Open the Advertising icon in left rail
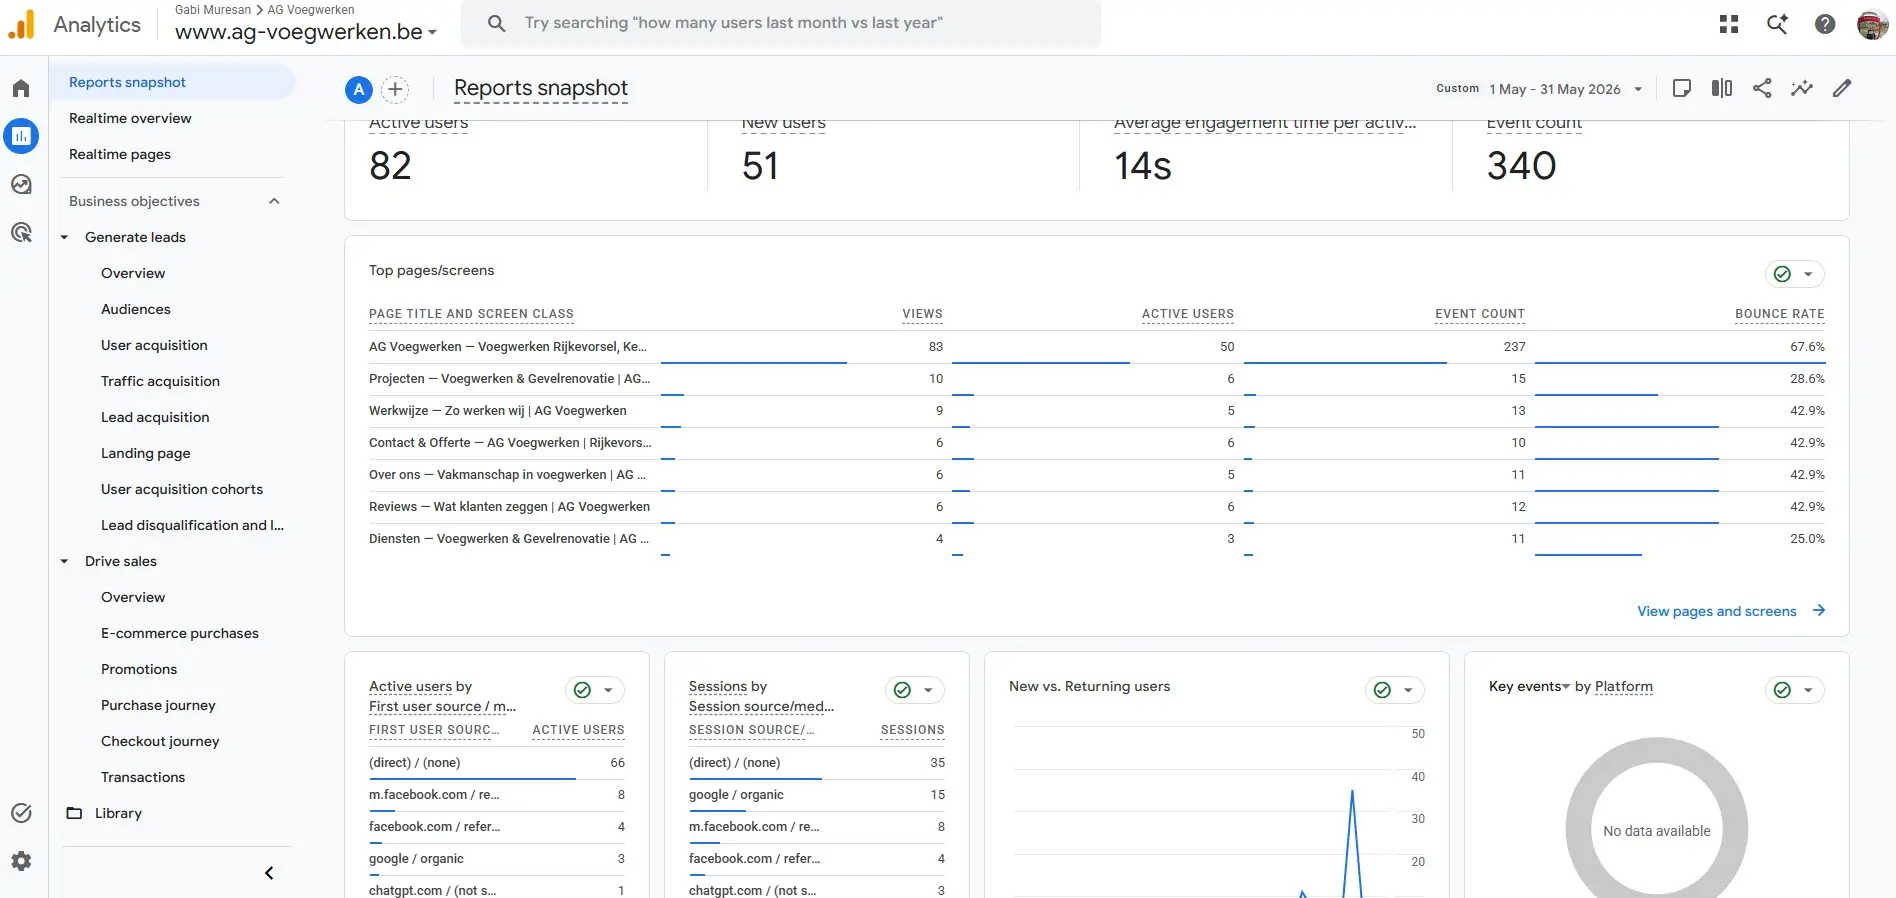The image size is (1896, 898). (21, 232)
